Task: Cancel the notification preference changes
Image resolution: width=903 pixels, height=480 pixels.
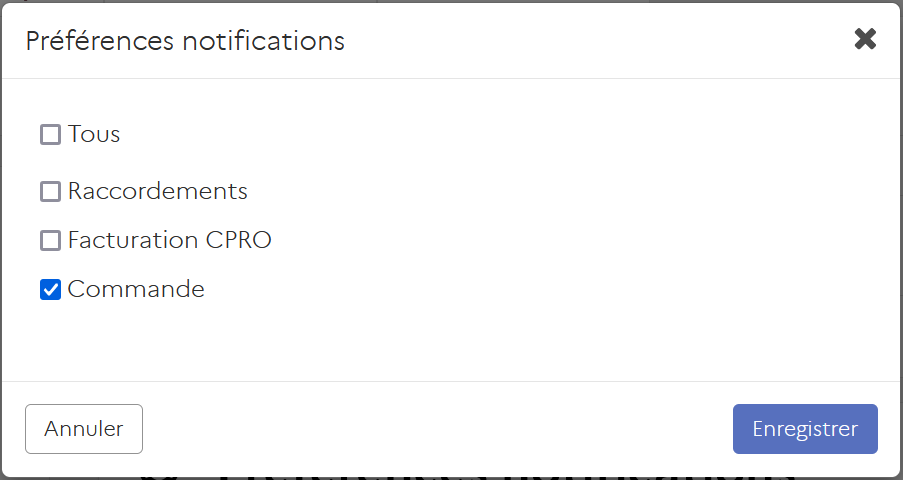Action: (84, 429)
